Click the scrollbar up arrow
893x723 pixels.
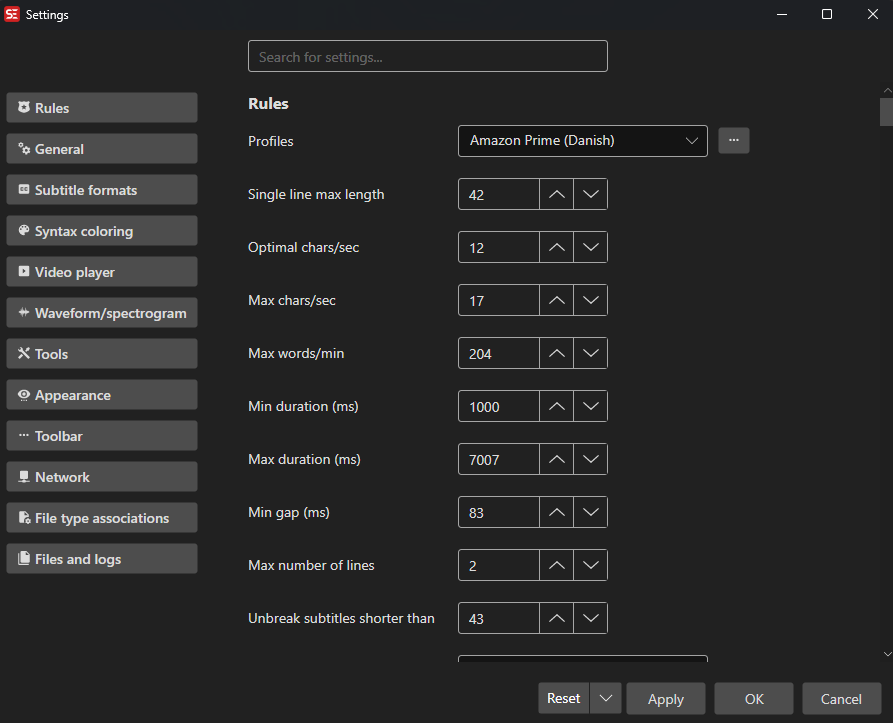pyautogui.click(x=887, y=90)
